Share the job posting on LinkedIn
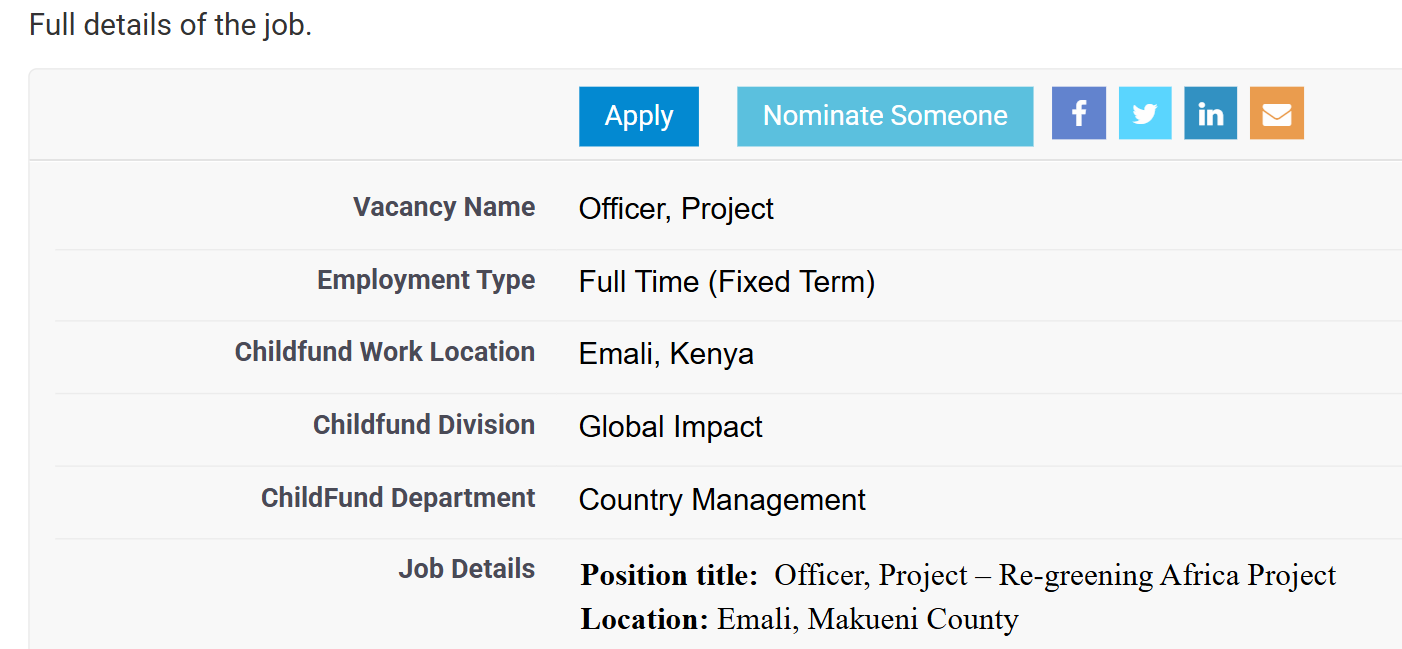This screenshot has width=1402, height=649. [x=1210, y=113]
